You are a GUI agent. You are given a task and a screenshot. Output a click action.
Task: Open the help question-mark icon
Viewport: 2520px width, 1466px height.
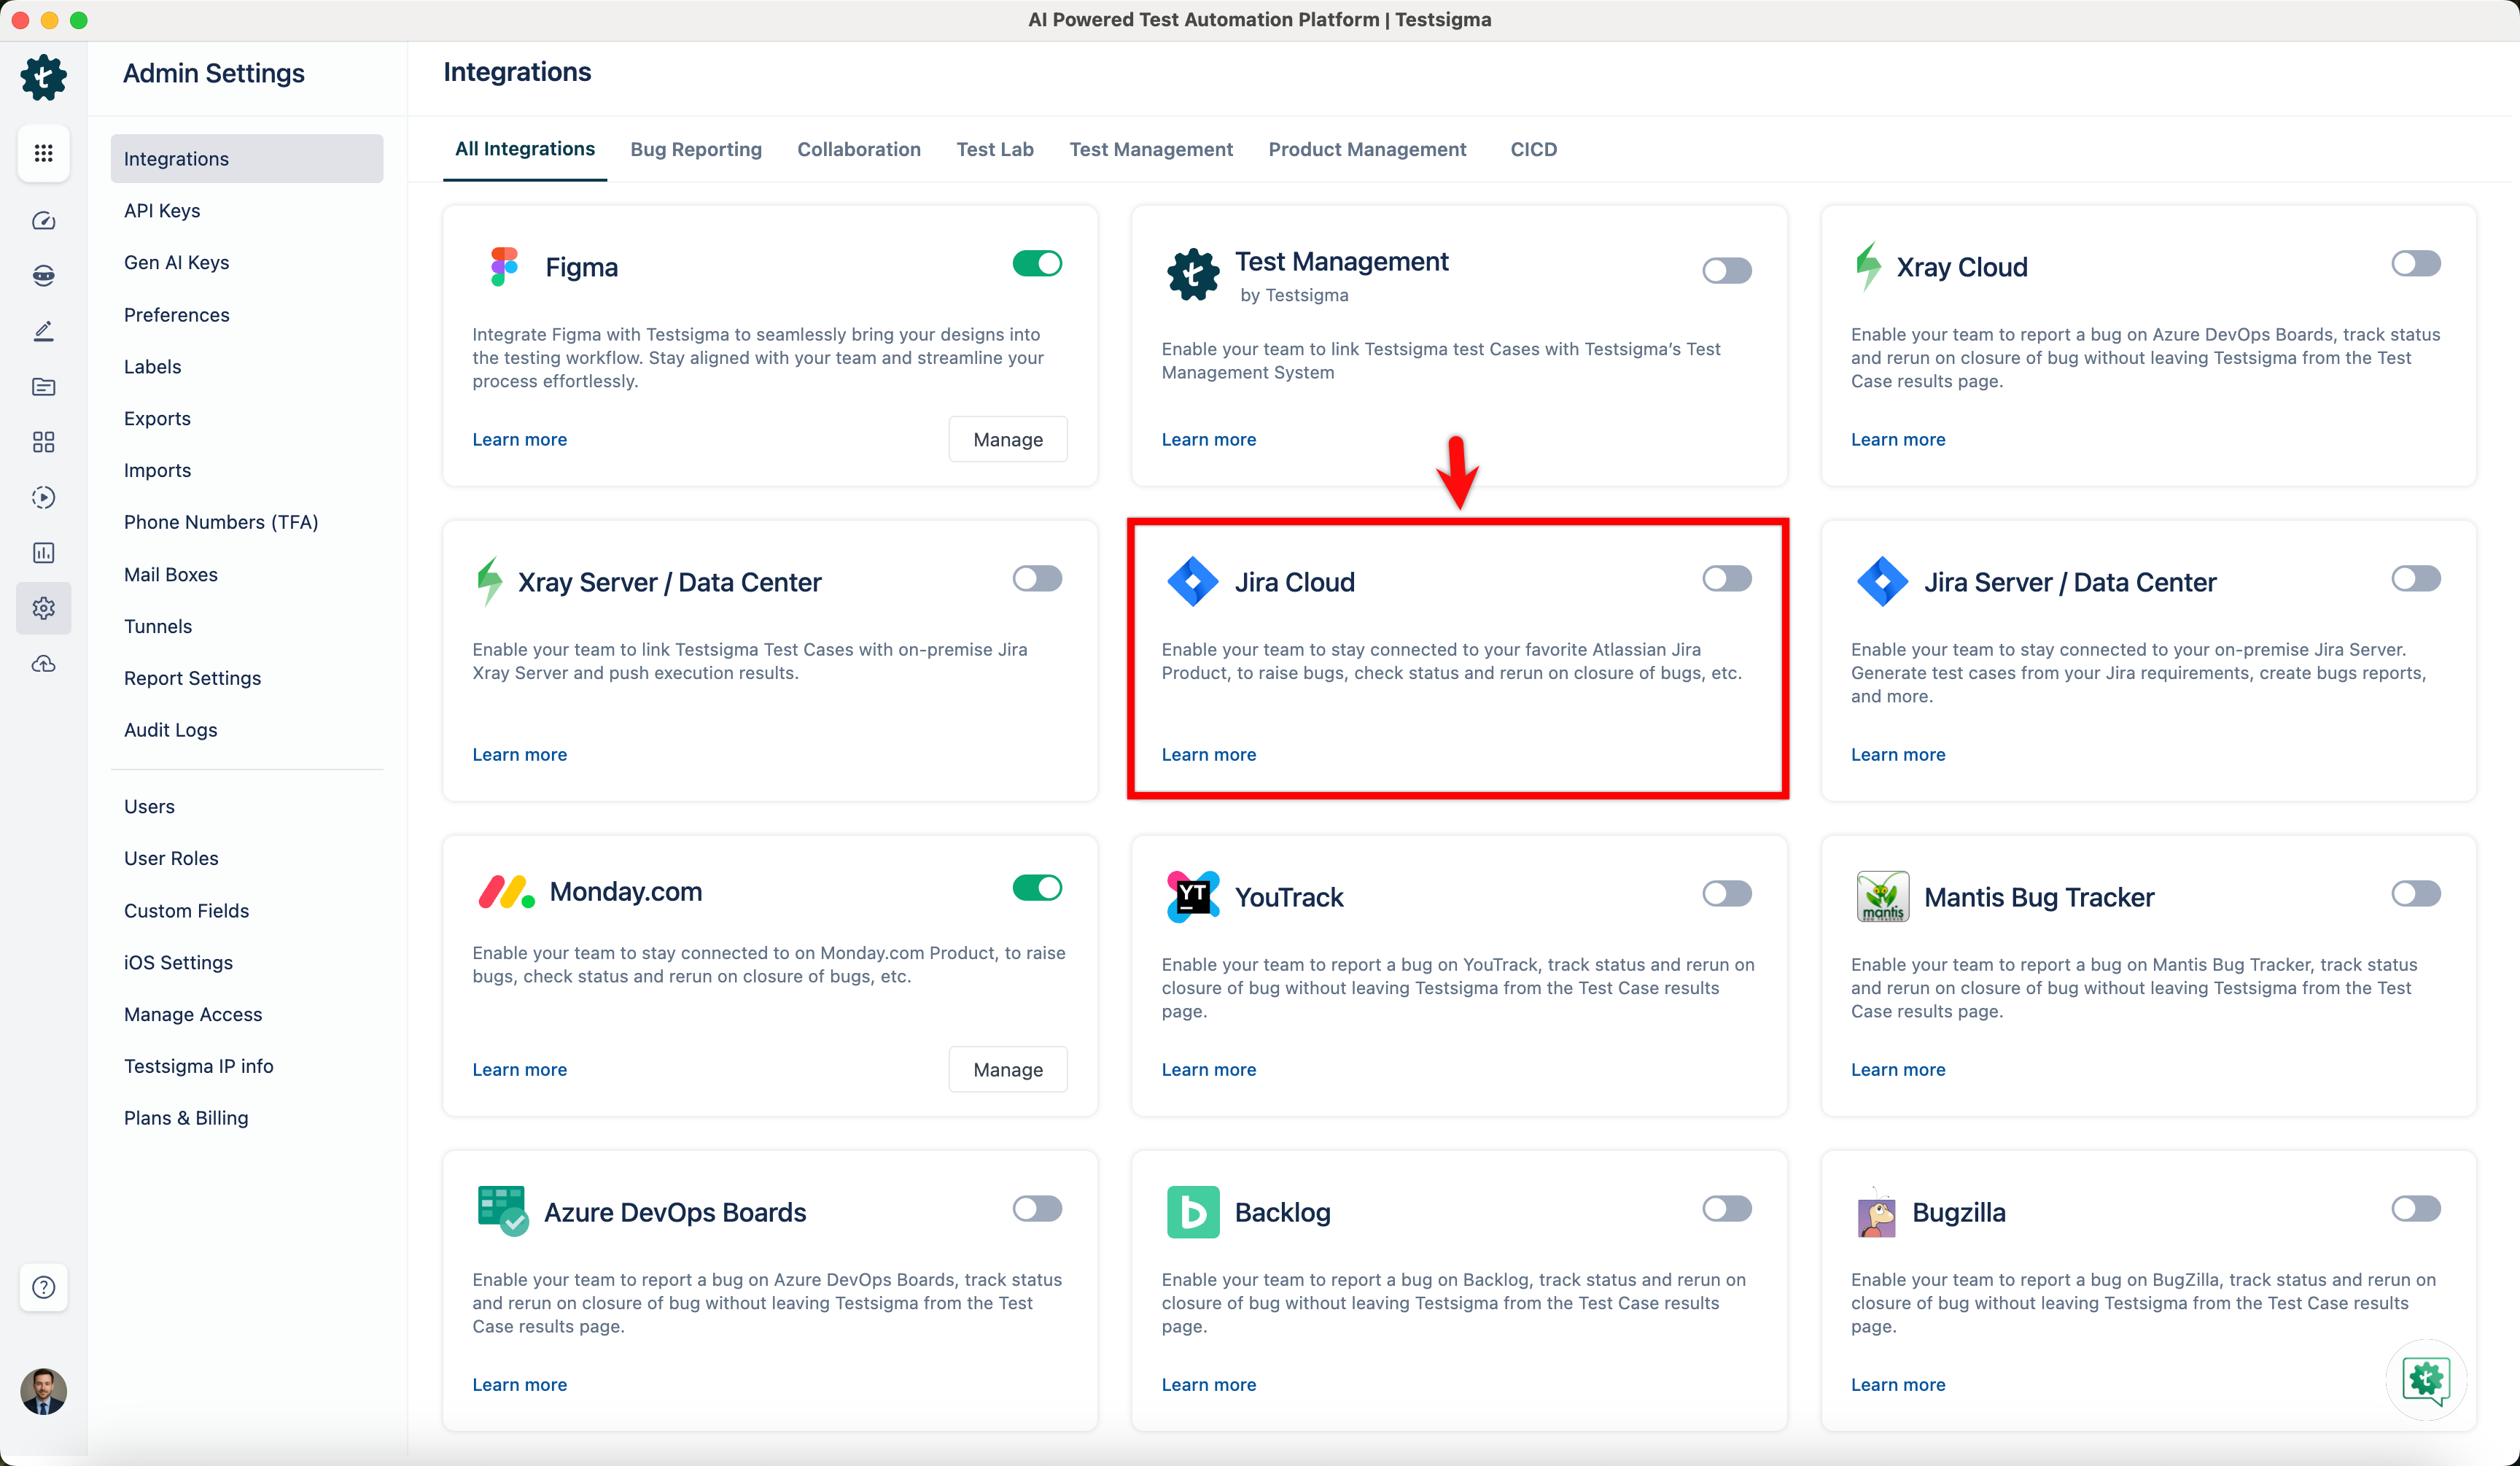43,1287
